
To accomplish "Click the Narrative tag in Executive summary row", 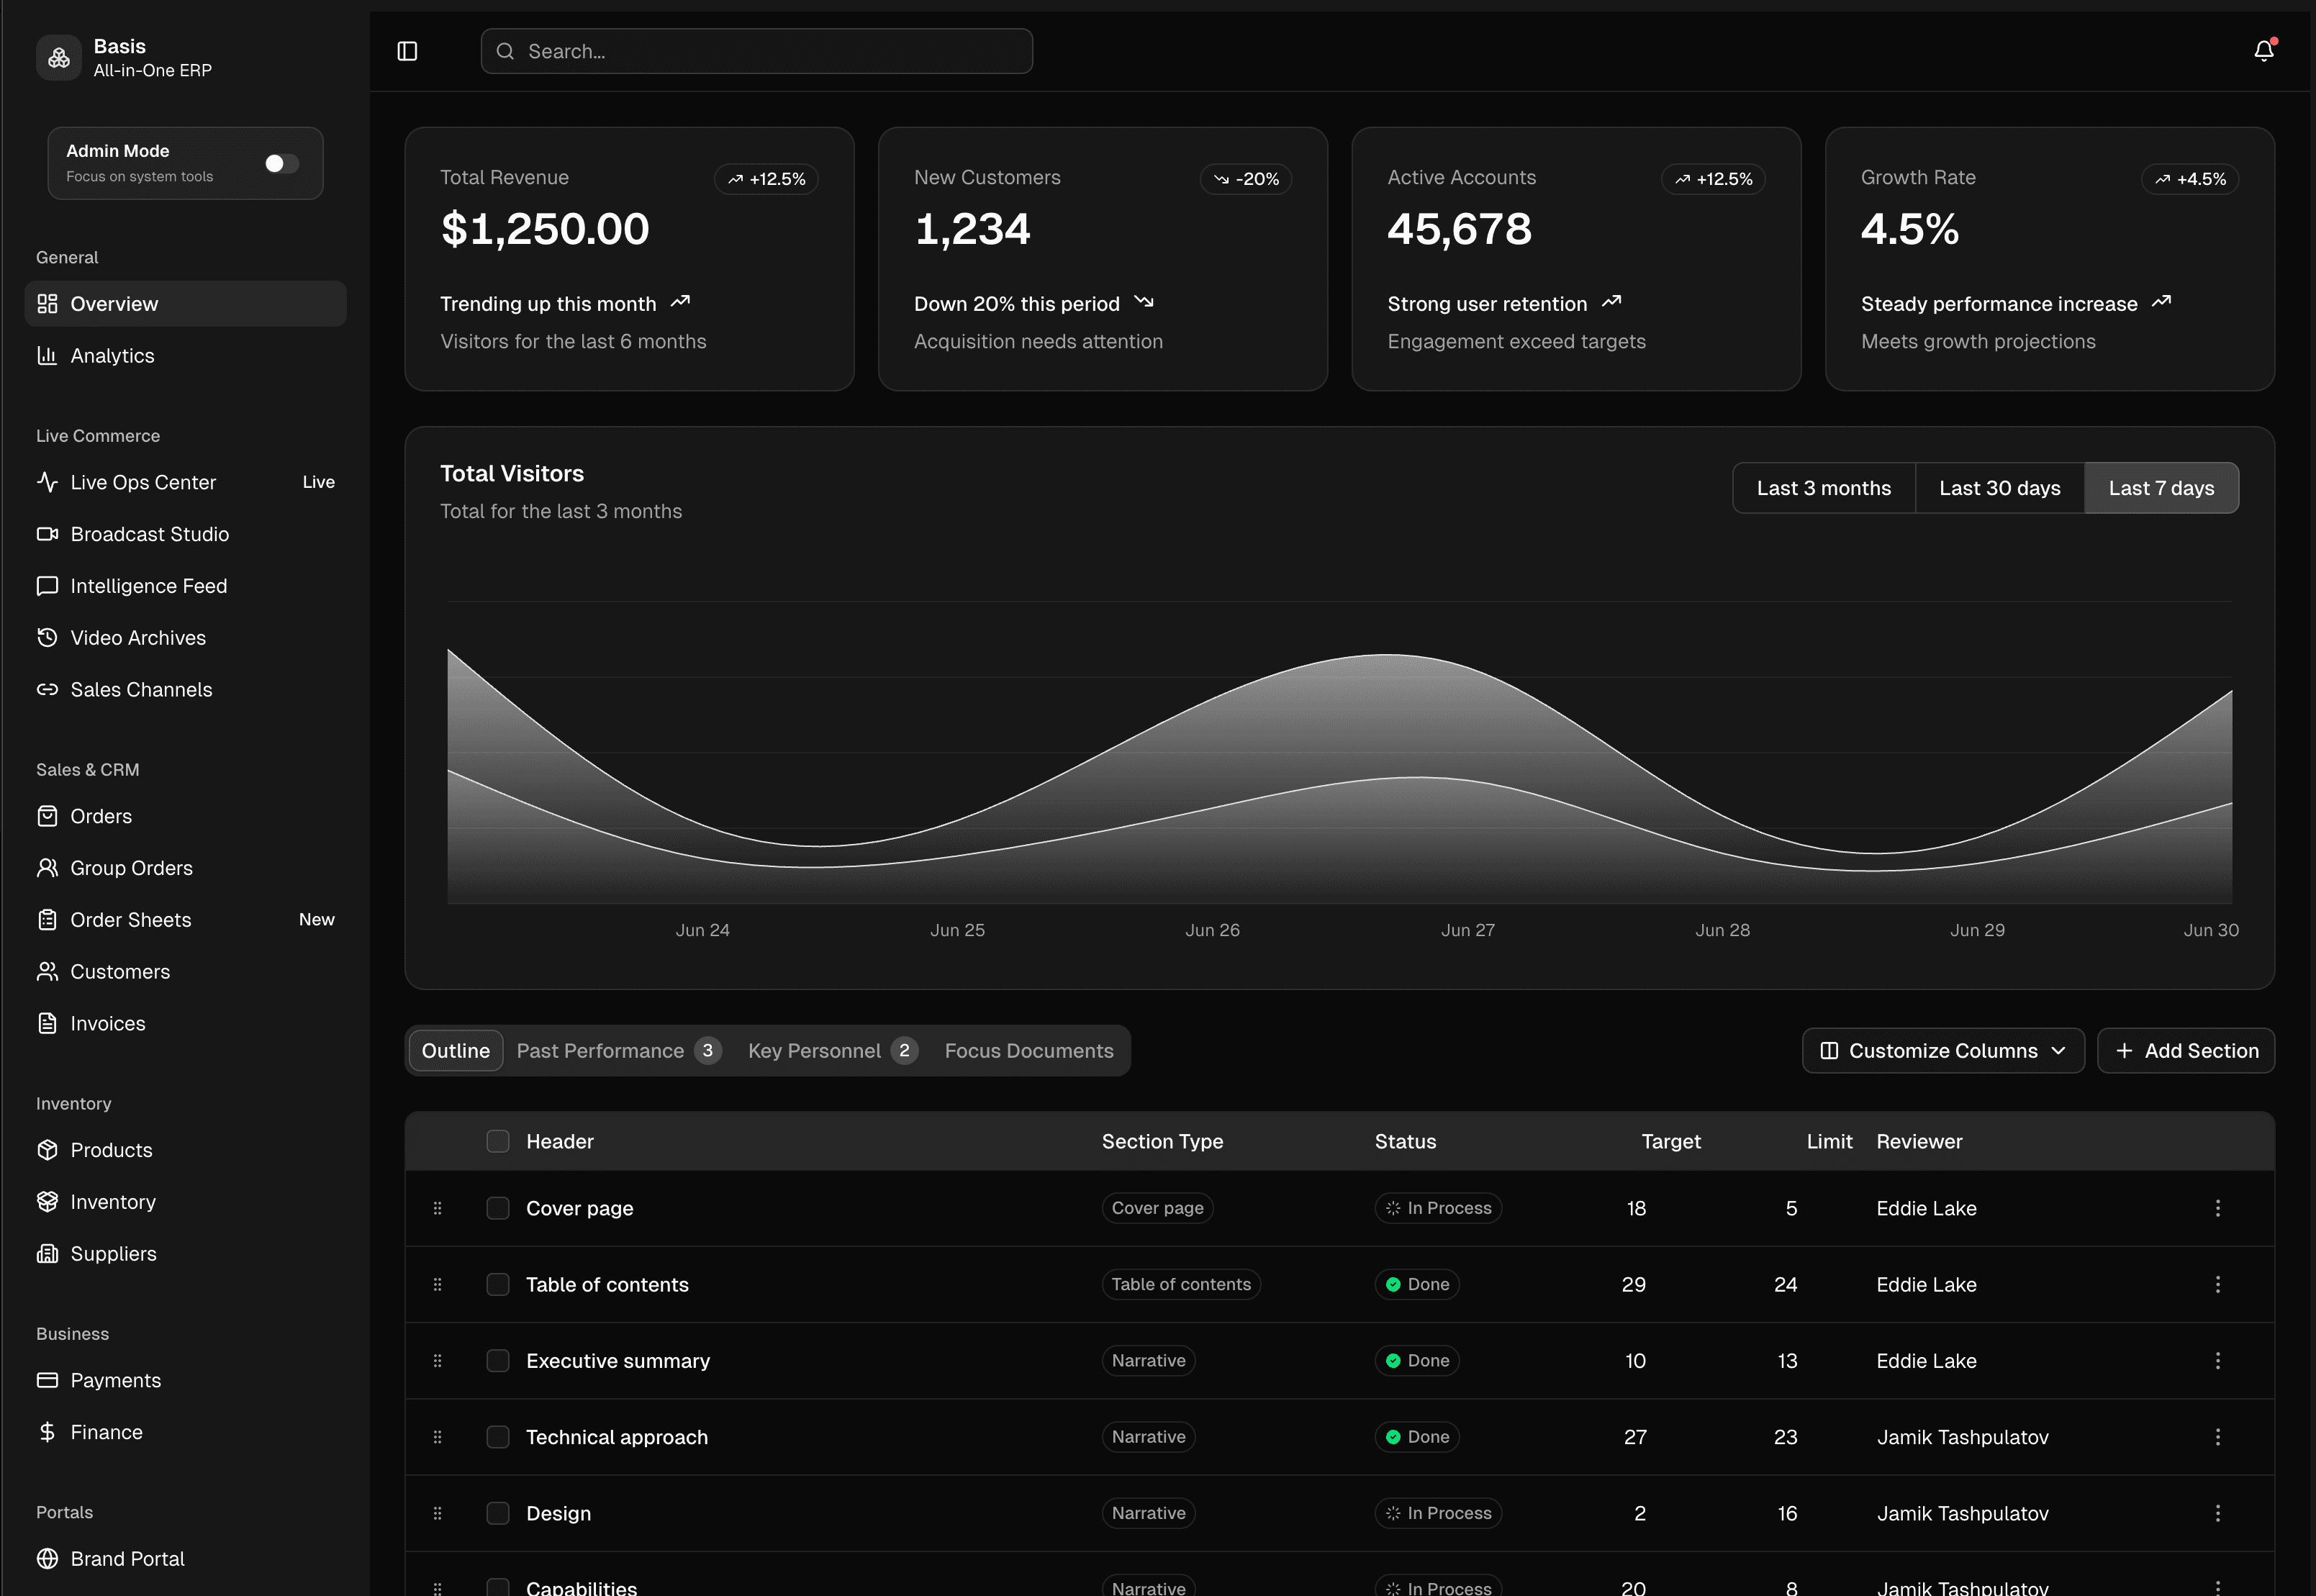I will (1148, 1361).
